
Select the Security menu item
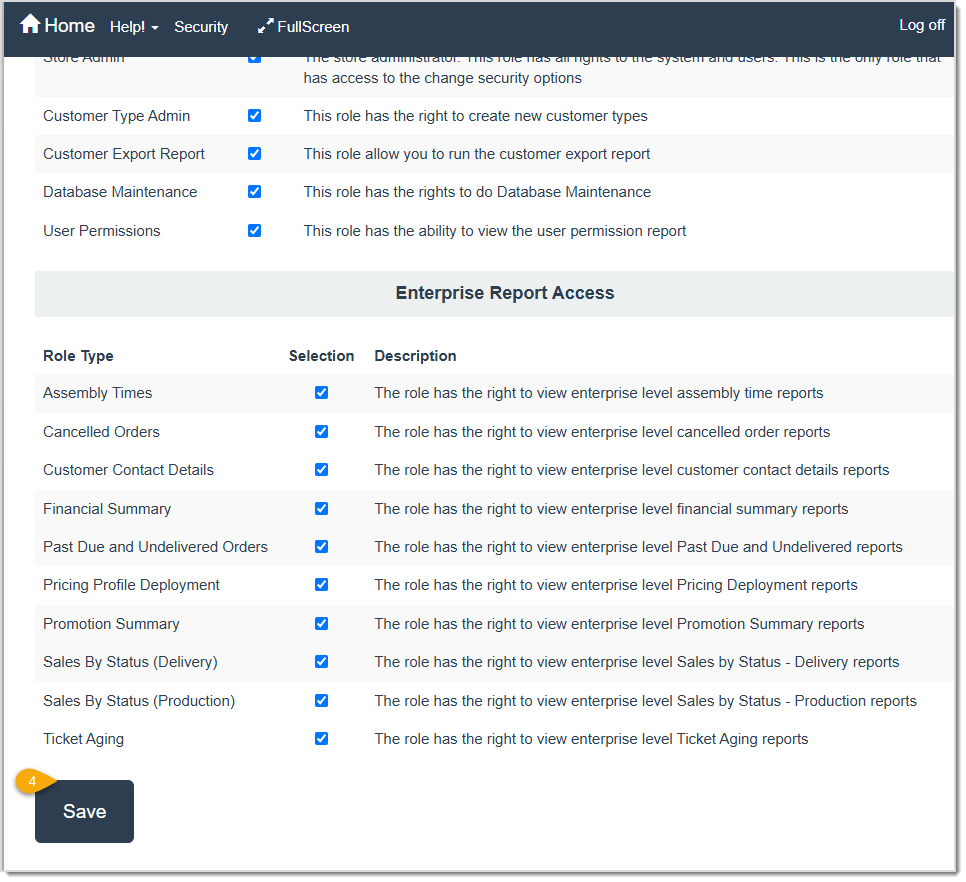point(201,27)
